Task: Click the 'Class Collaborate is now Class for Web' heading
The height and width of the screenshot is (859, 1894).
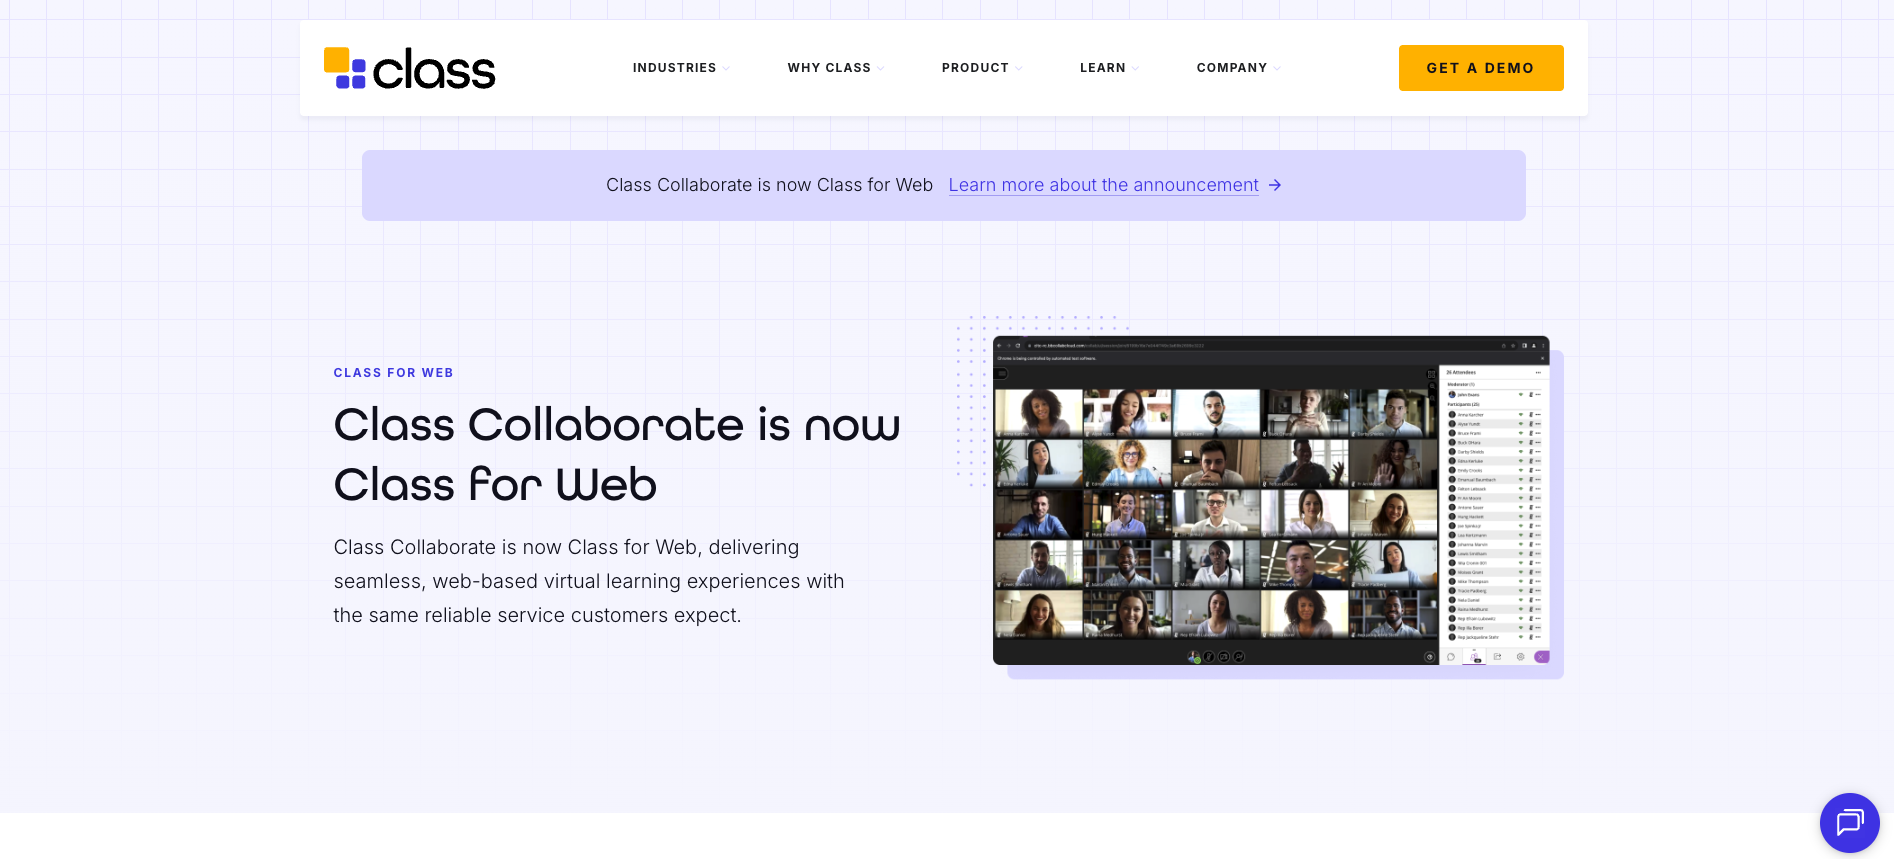Action: pos(617,455)
